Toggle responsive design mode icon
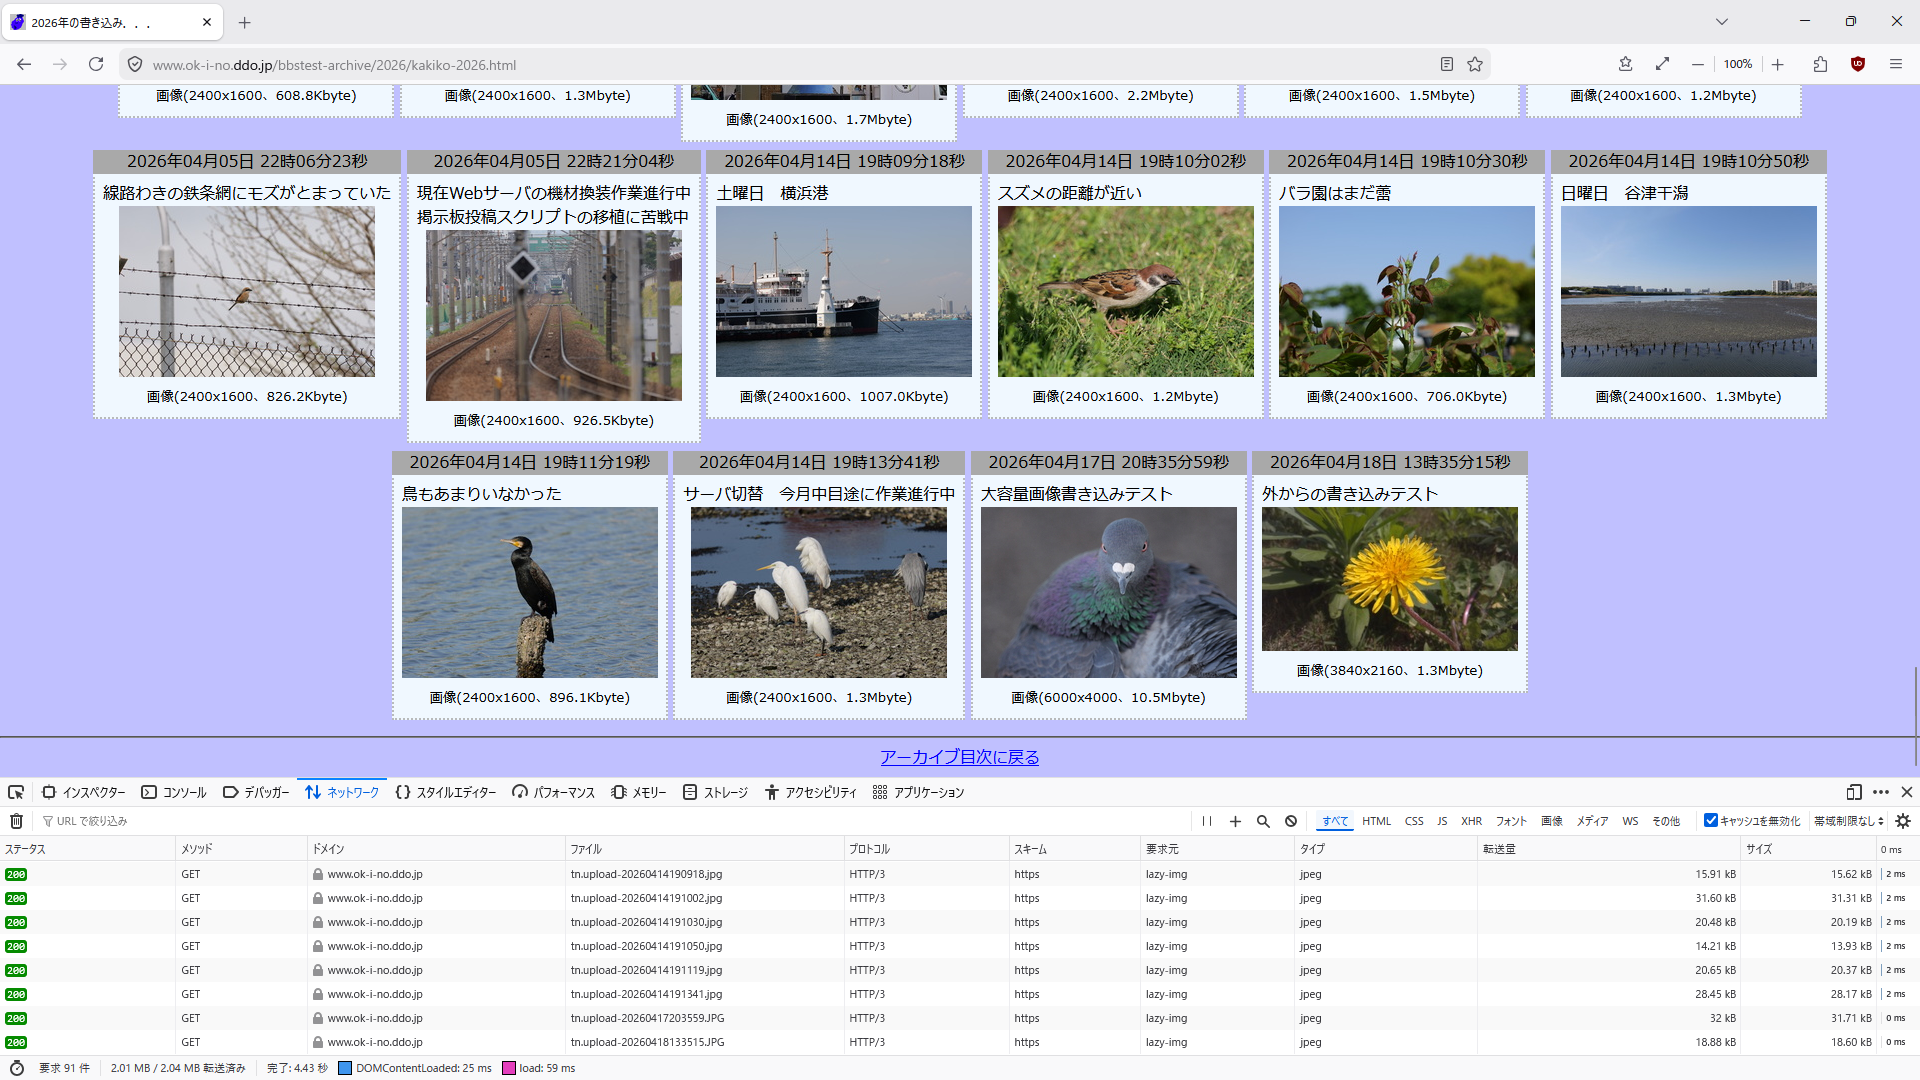1920x1080 pixels. point(1853,792)
